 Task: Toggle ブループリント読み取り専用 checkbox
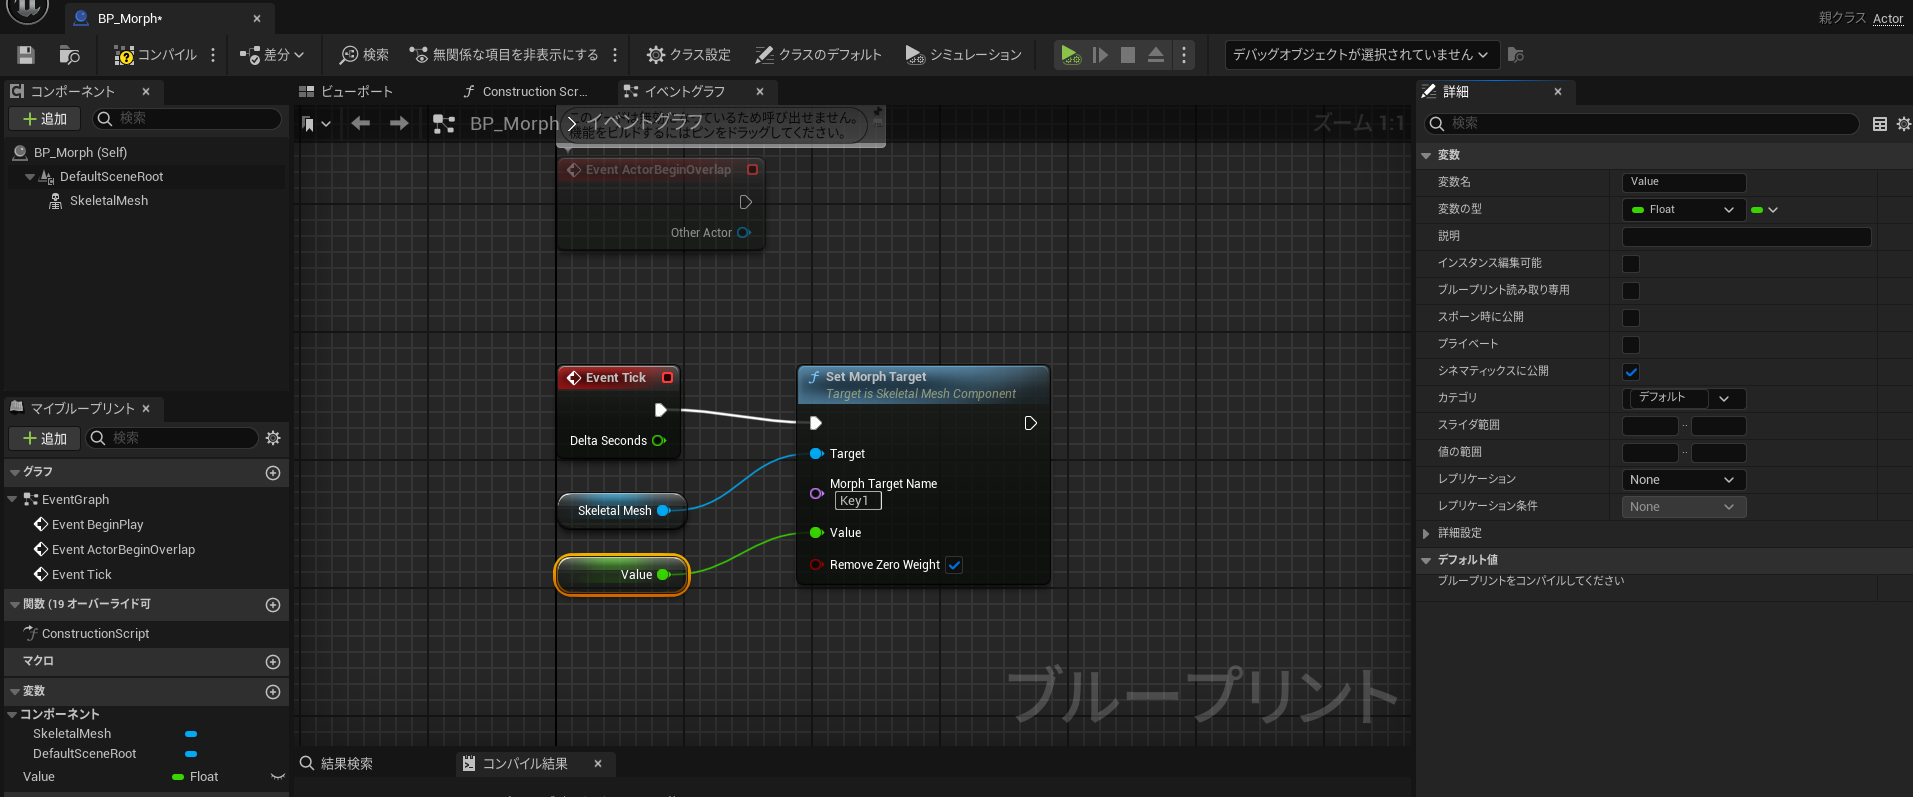point(1631,291)
